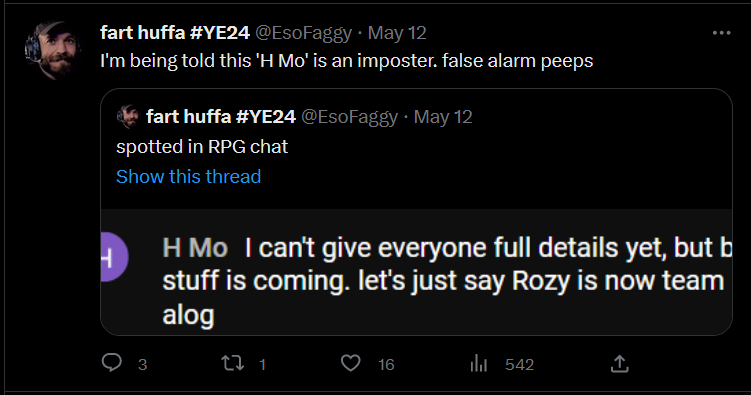
Task: Click the share upload icon
Action: tap(619, 363)
